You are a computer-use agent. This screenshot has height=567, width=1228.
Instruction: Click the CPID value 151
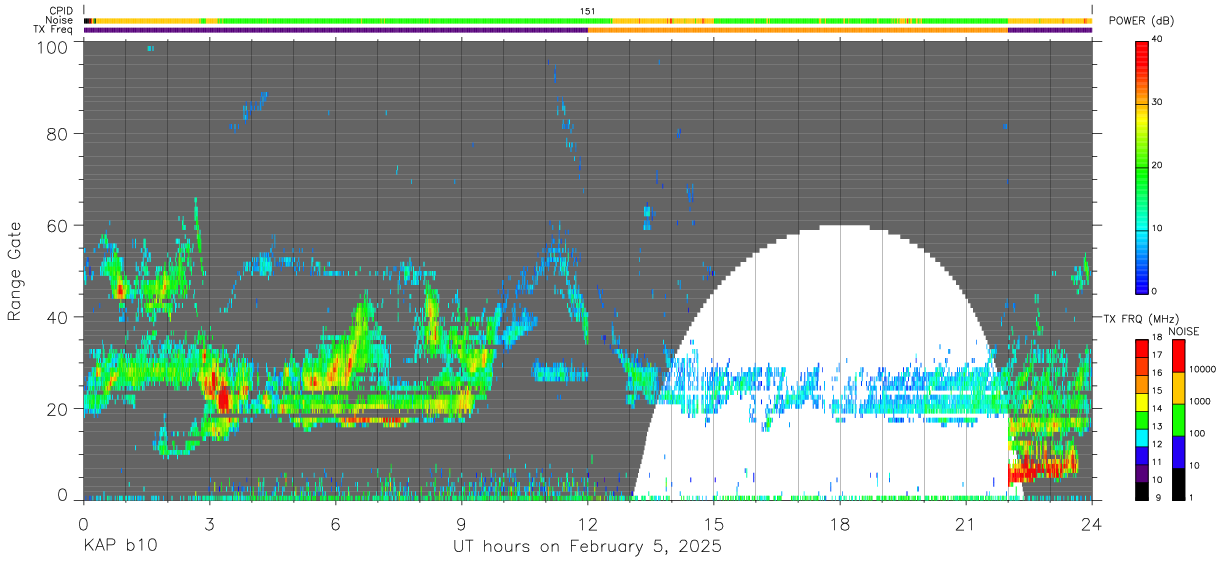coord(588,11)
